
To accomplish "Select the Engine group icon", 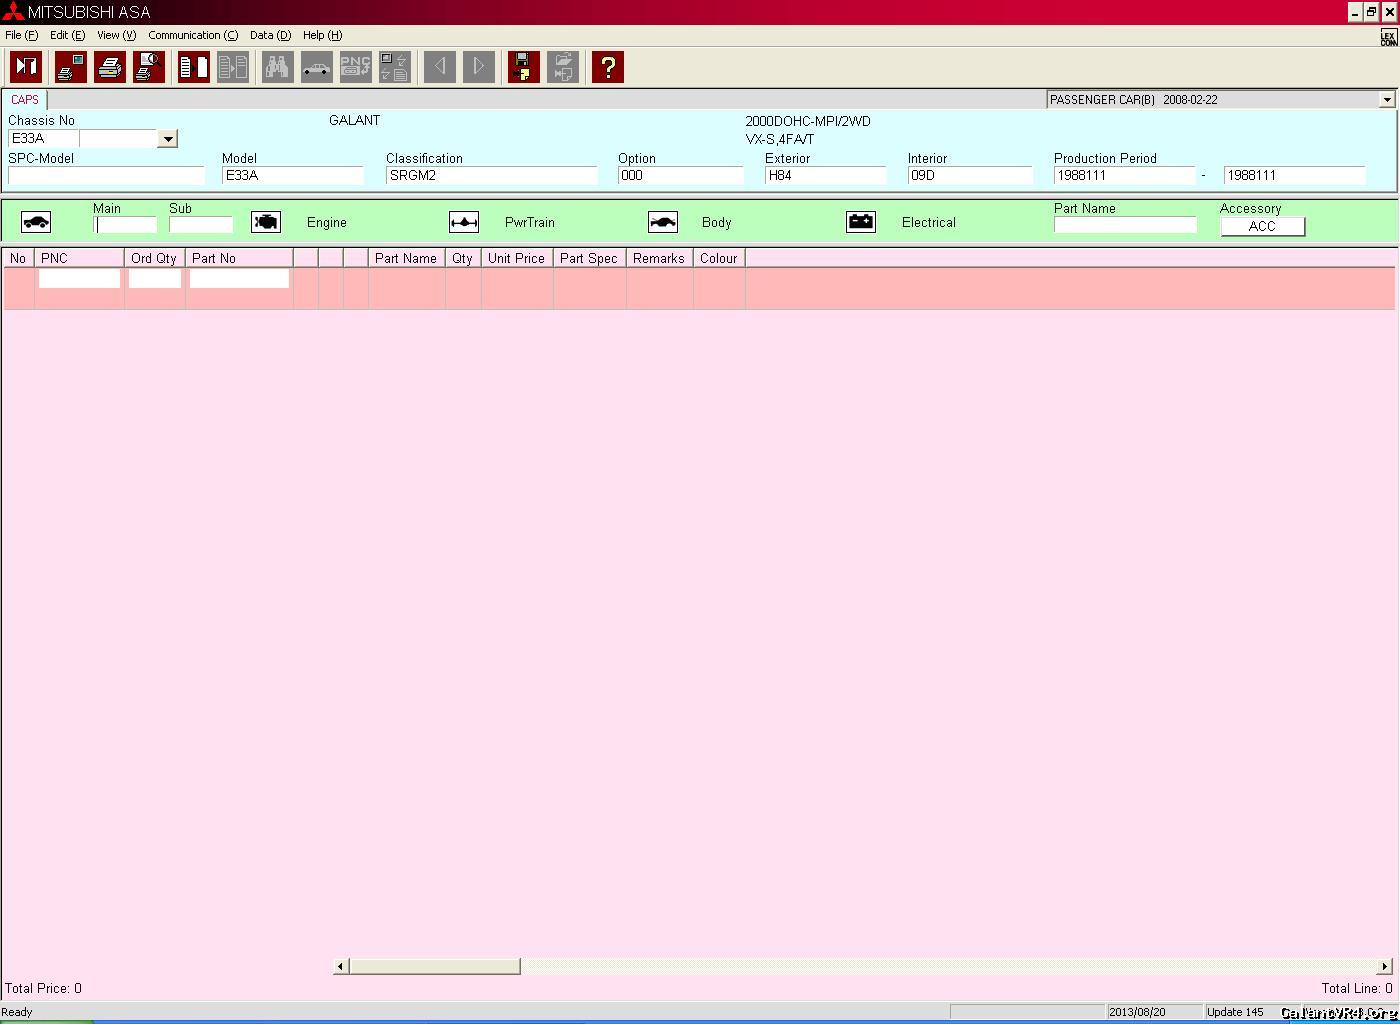I will click(x=266, y=222).
